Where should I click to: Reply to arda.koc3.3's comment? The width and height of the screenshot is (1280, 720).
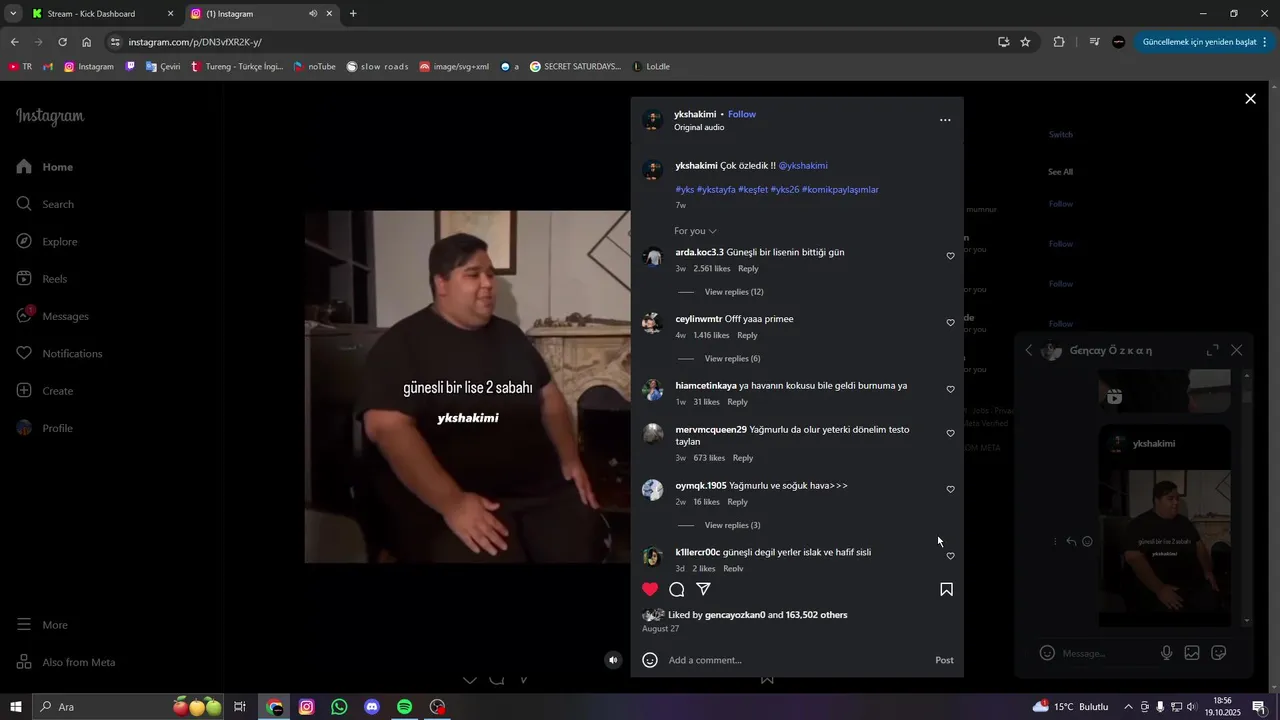point(748,269)
